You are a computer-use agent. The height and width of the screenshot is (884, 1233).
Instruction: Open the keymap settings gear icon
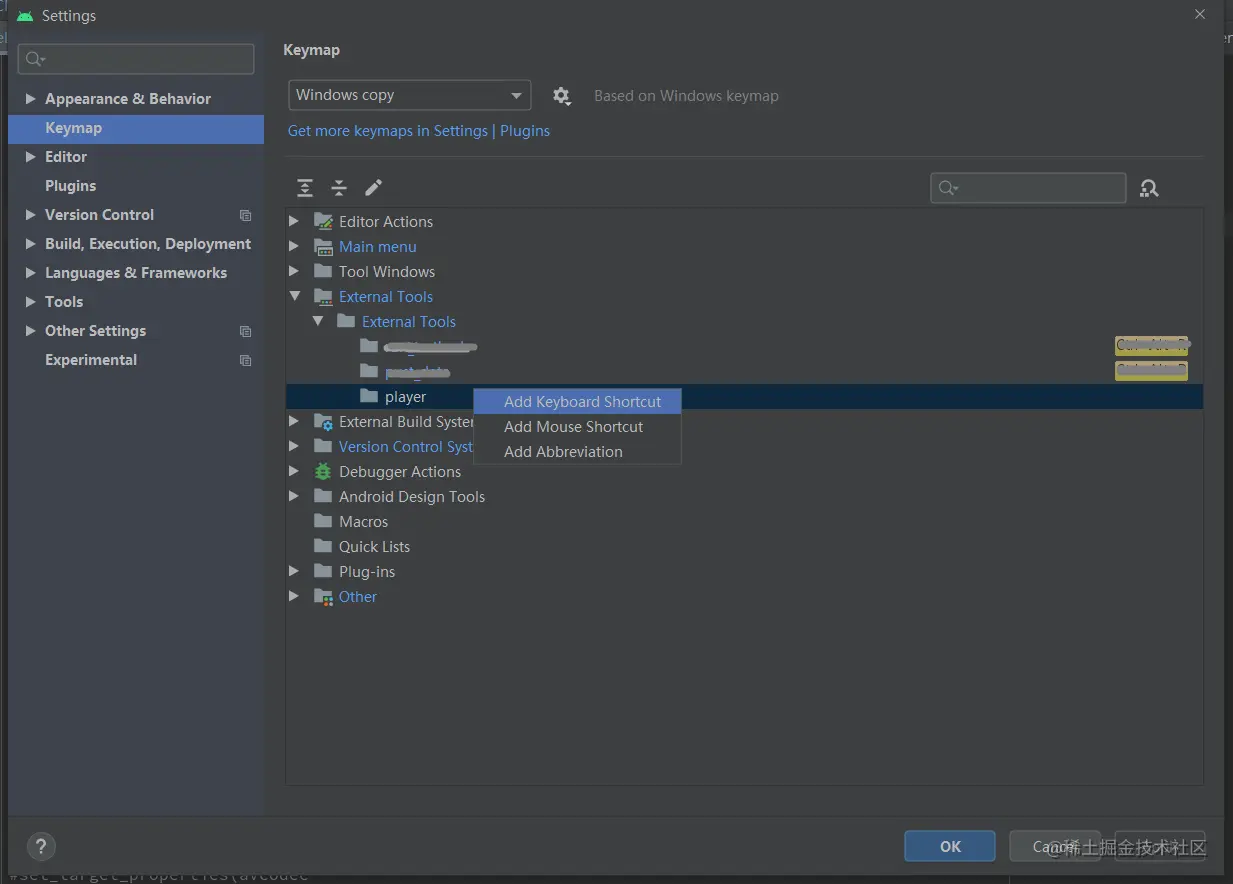[561, 95]
